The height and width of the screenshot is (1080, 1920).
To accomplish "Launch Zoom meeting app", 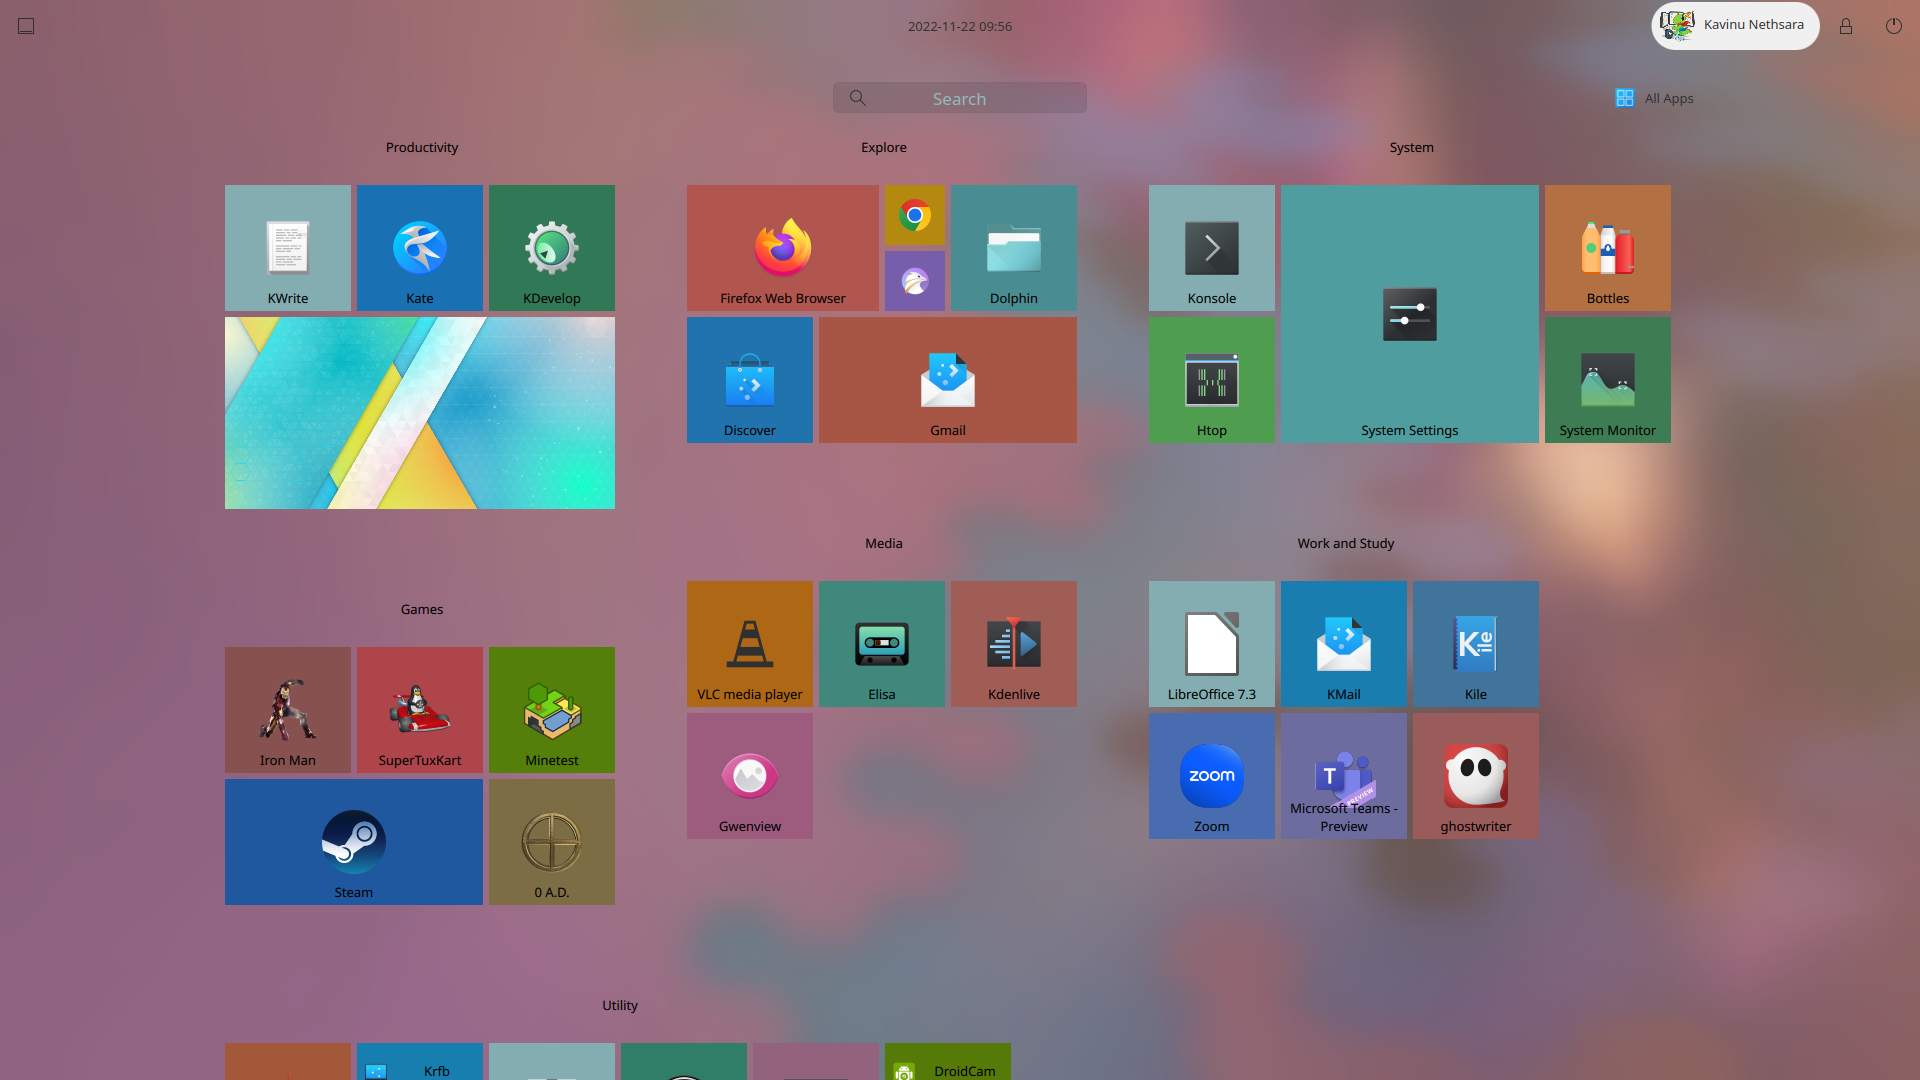I will pyautogui.click(x=1212, y=776).
